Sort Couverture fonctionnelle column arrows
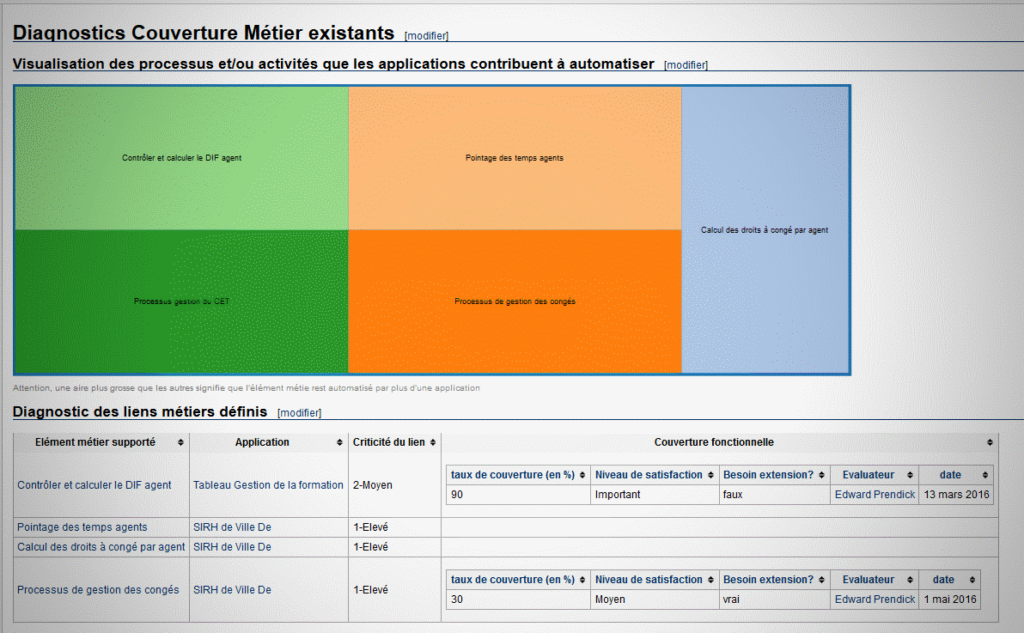The height and width of the screenshot is (633, 1024). click(x=990, y=442)
